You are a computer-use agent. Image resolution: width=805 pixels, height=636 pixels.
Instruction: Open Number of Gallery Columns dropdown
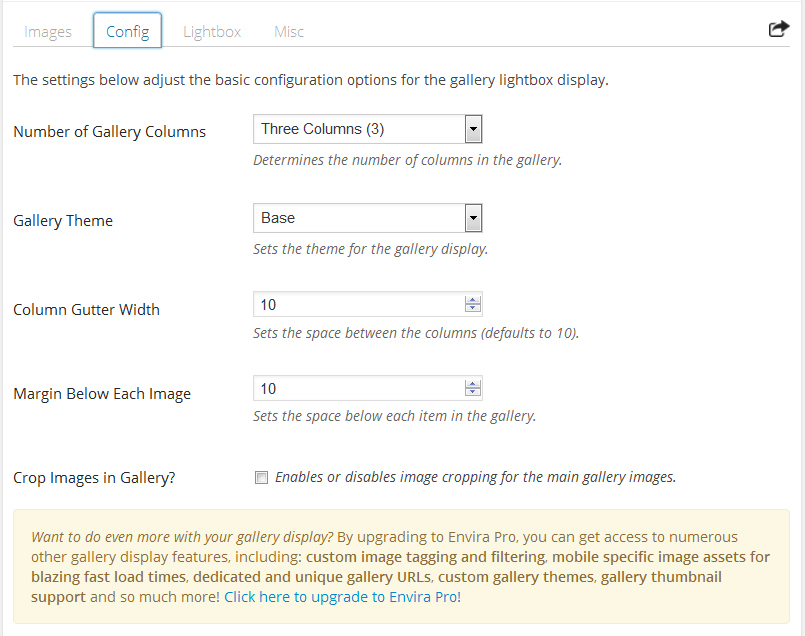click(368, 129)
